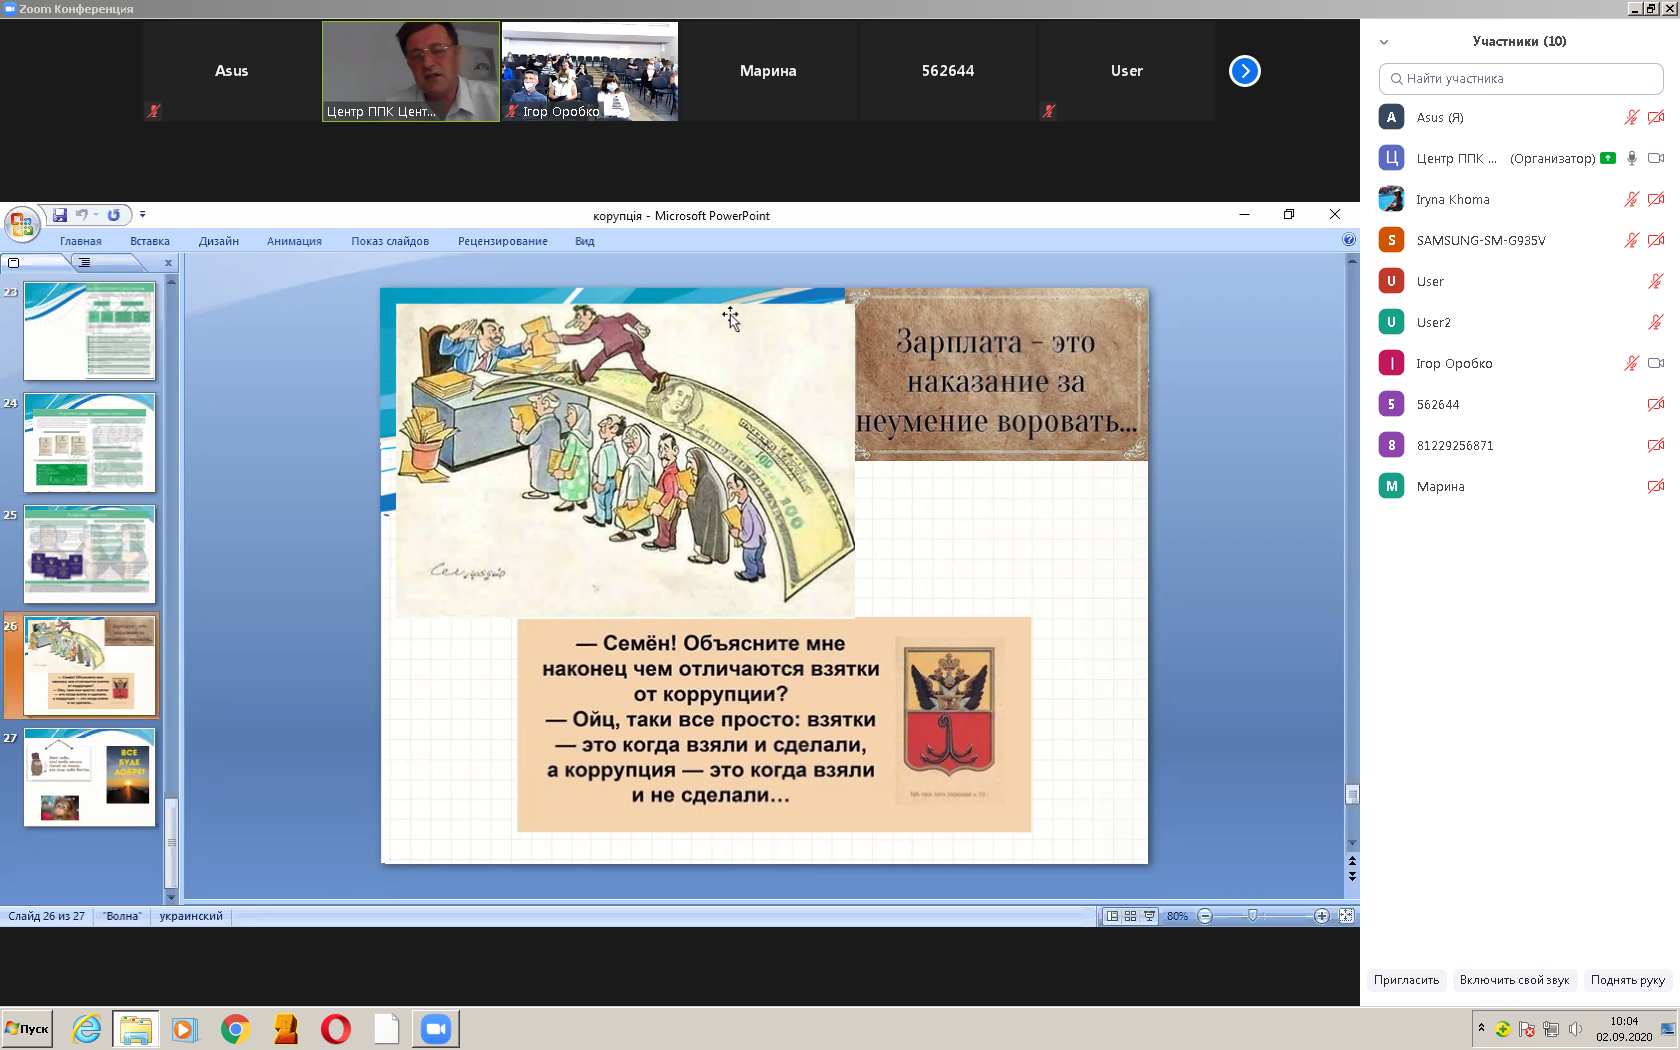Click the 80% zoom level

(x=1177, y=916)
